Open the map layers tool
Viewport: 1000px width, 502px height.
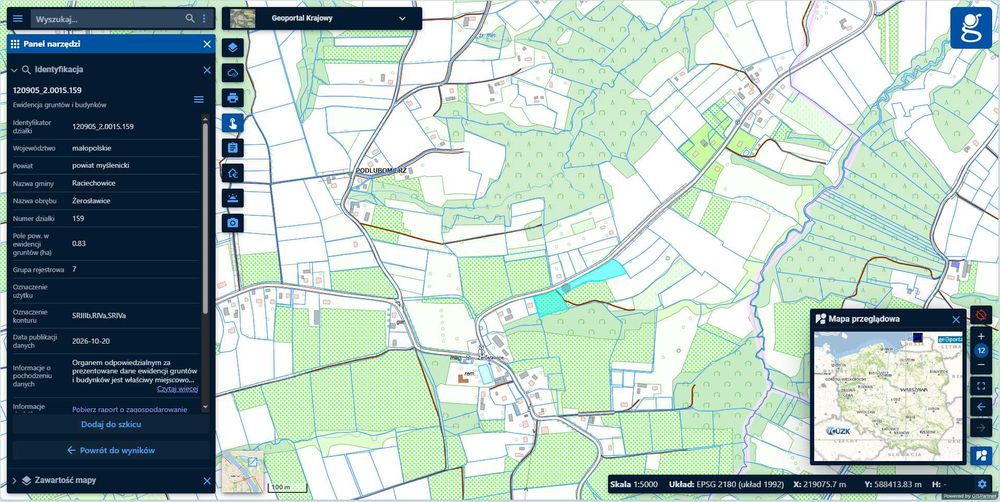point(233,48)
